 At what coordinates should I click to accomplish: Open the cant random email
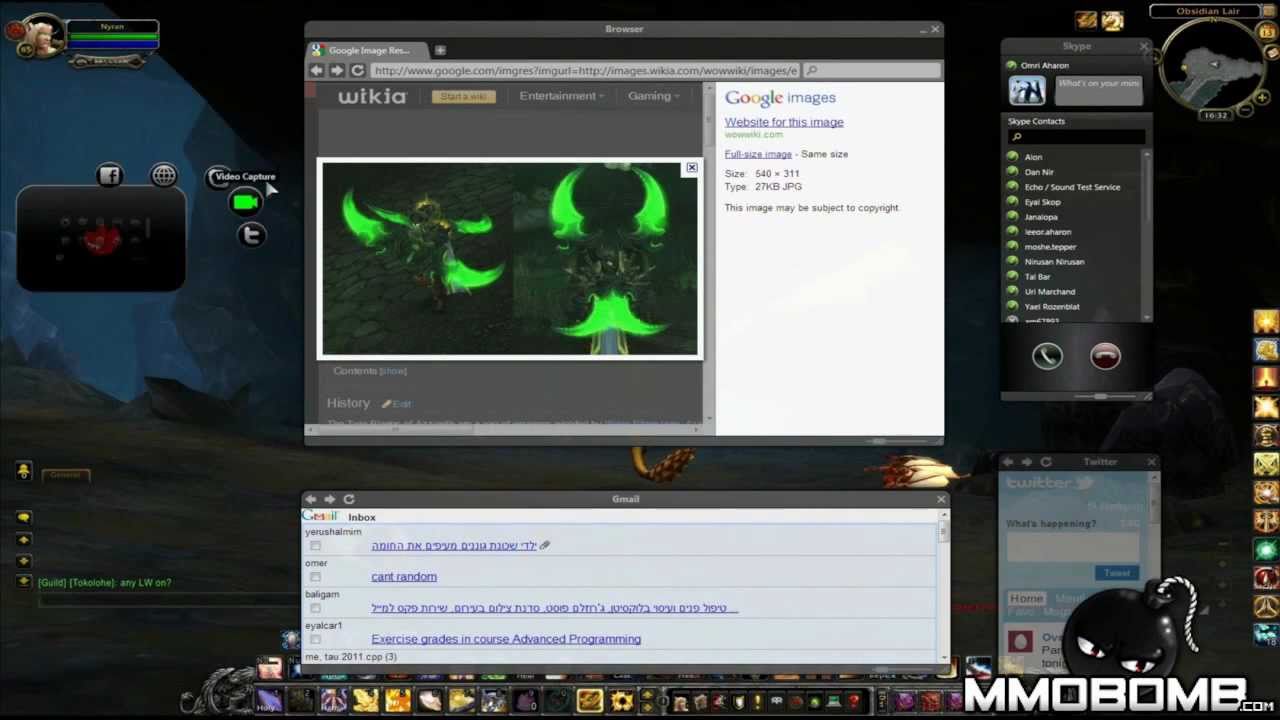pyautogui.click(x=404, y=577)
